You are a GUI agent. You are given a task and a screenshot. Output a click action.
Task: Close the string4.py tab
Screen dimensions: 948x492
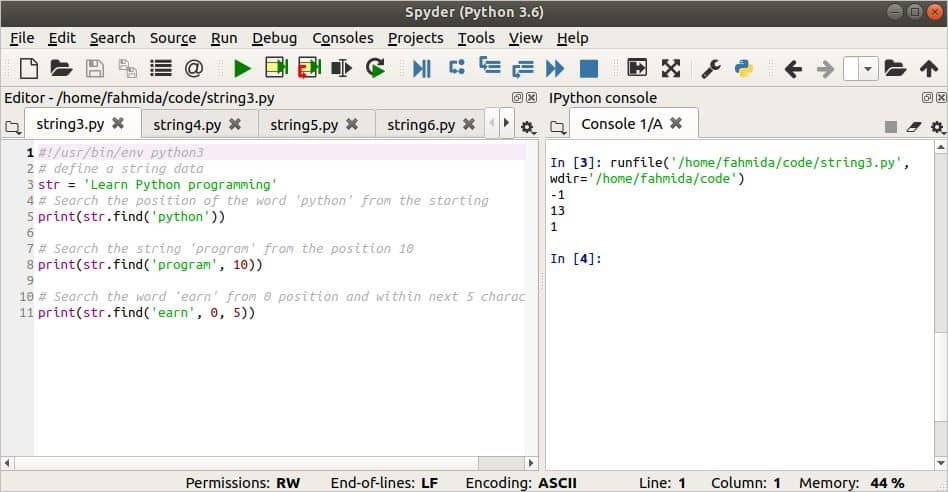[x=235, y=124]
